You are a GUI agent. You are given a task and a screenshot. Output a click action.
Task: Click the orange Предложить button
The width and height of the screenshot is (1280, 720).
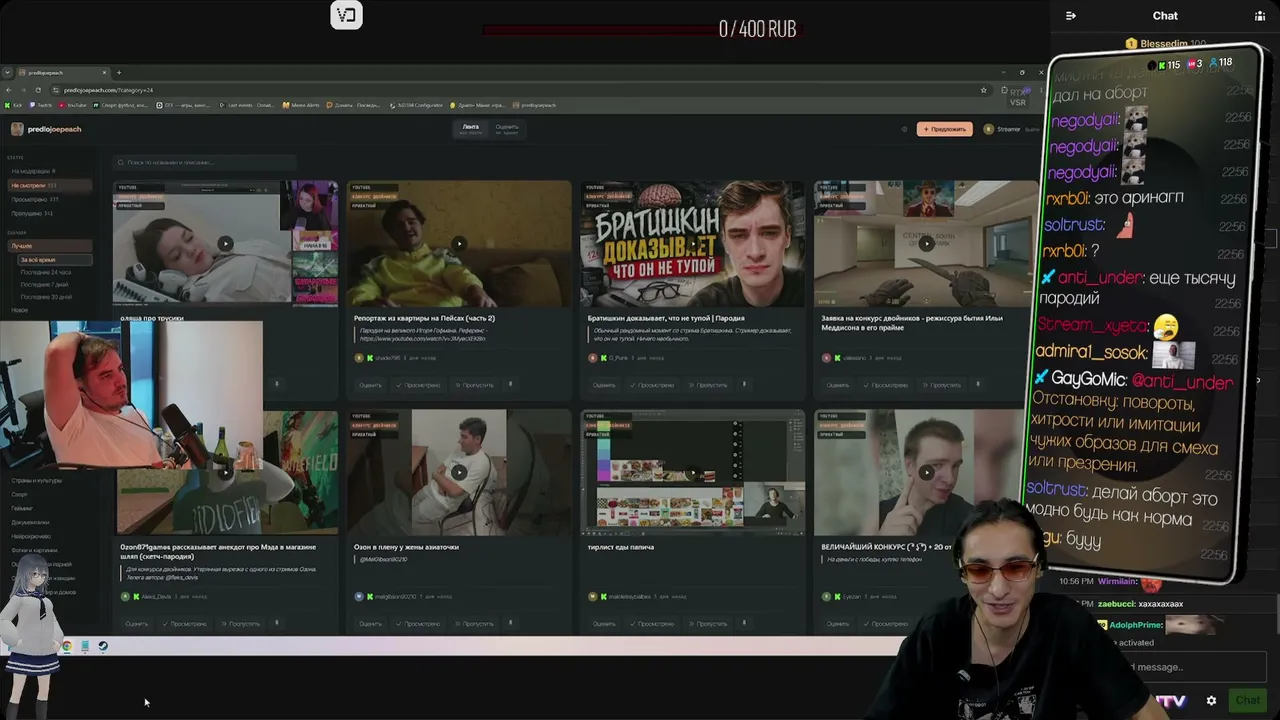point(944,129)
